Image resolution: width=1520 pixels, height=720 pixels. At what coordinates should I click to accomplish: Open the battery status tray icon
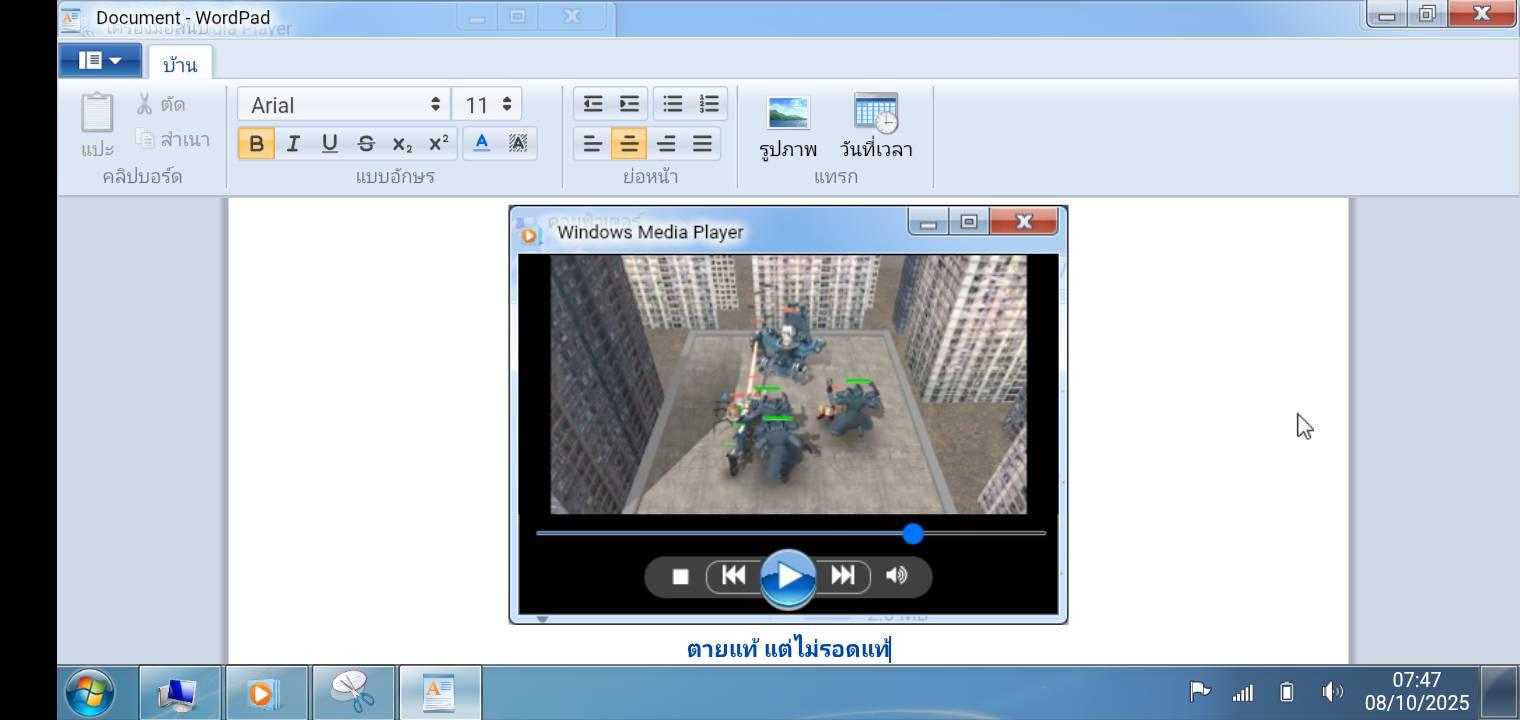coord(1287,692)
